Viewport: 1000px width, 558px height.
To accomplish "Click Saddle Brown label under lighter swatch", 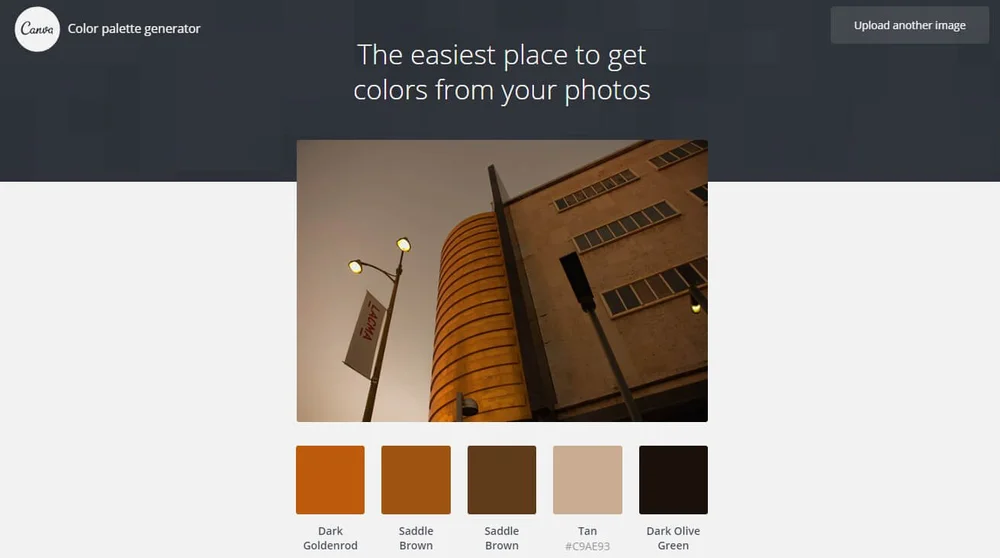I will pyautogui.click(x=416, y=538).
